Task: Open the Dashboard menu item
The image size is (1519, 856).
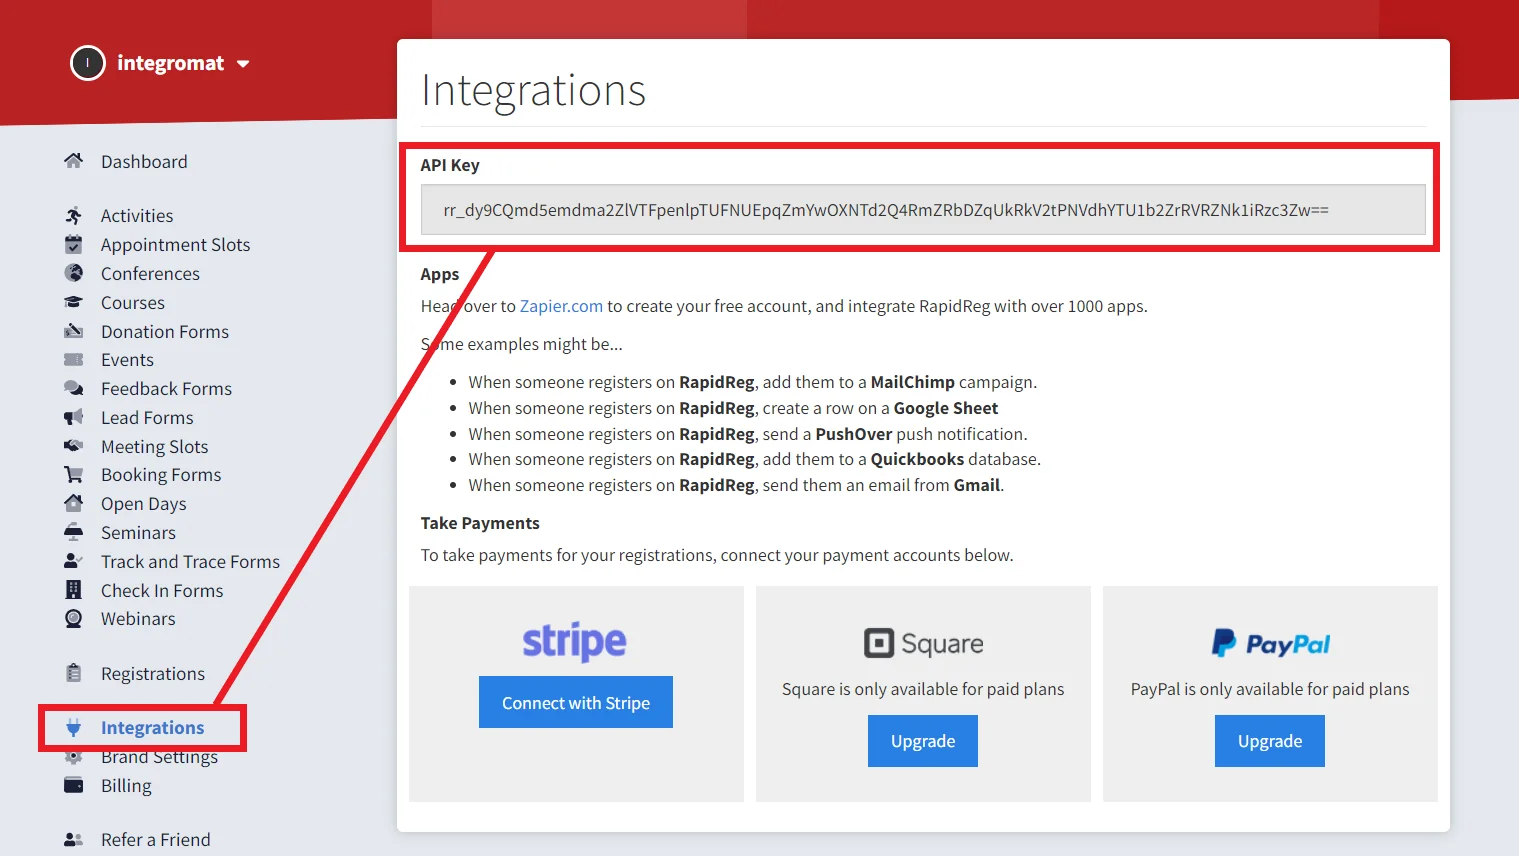Action: pyautogui.click(x=144, y=162)
